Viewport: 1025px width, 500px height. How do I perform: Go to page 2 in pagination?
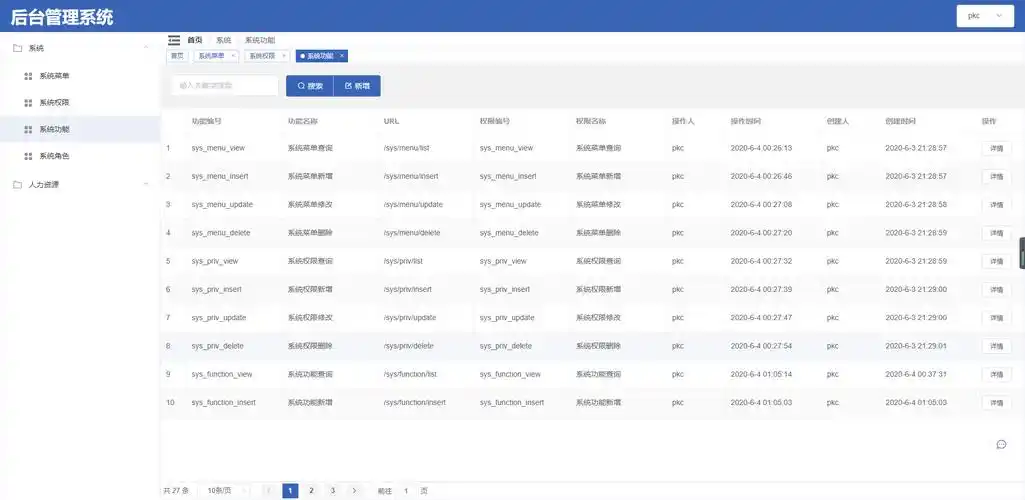[x=311, y=491]
